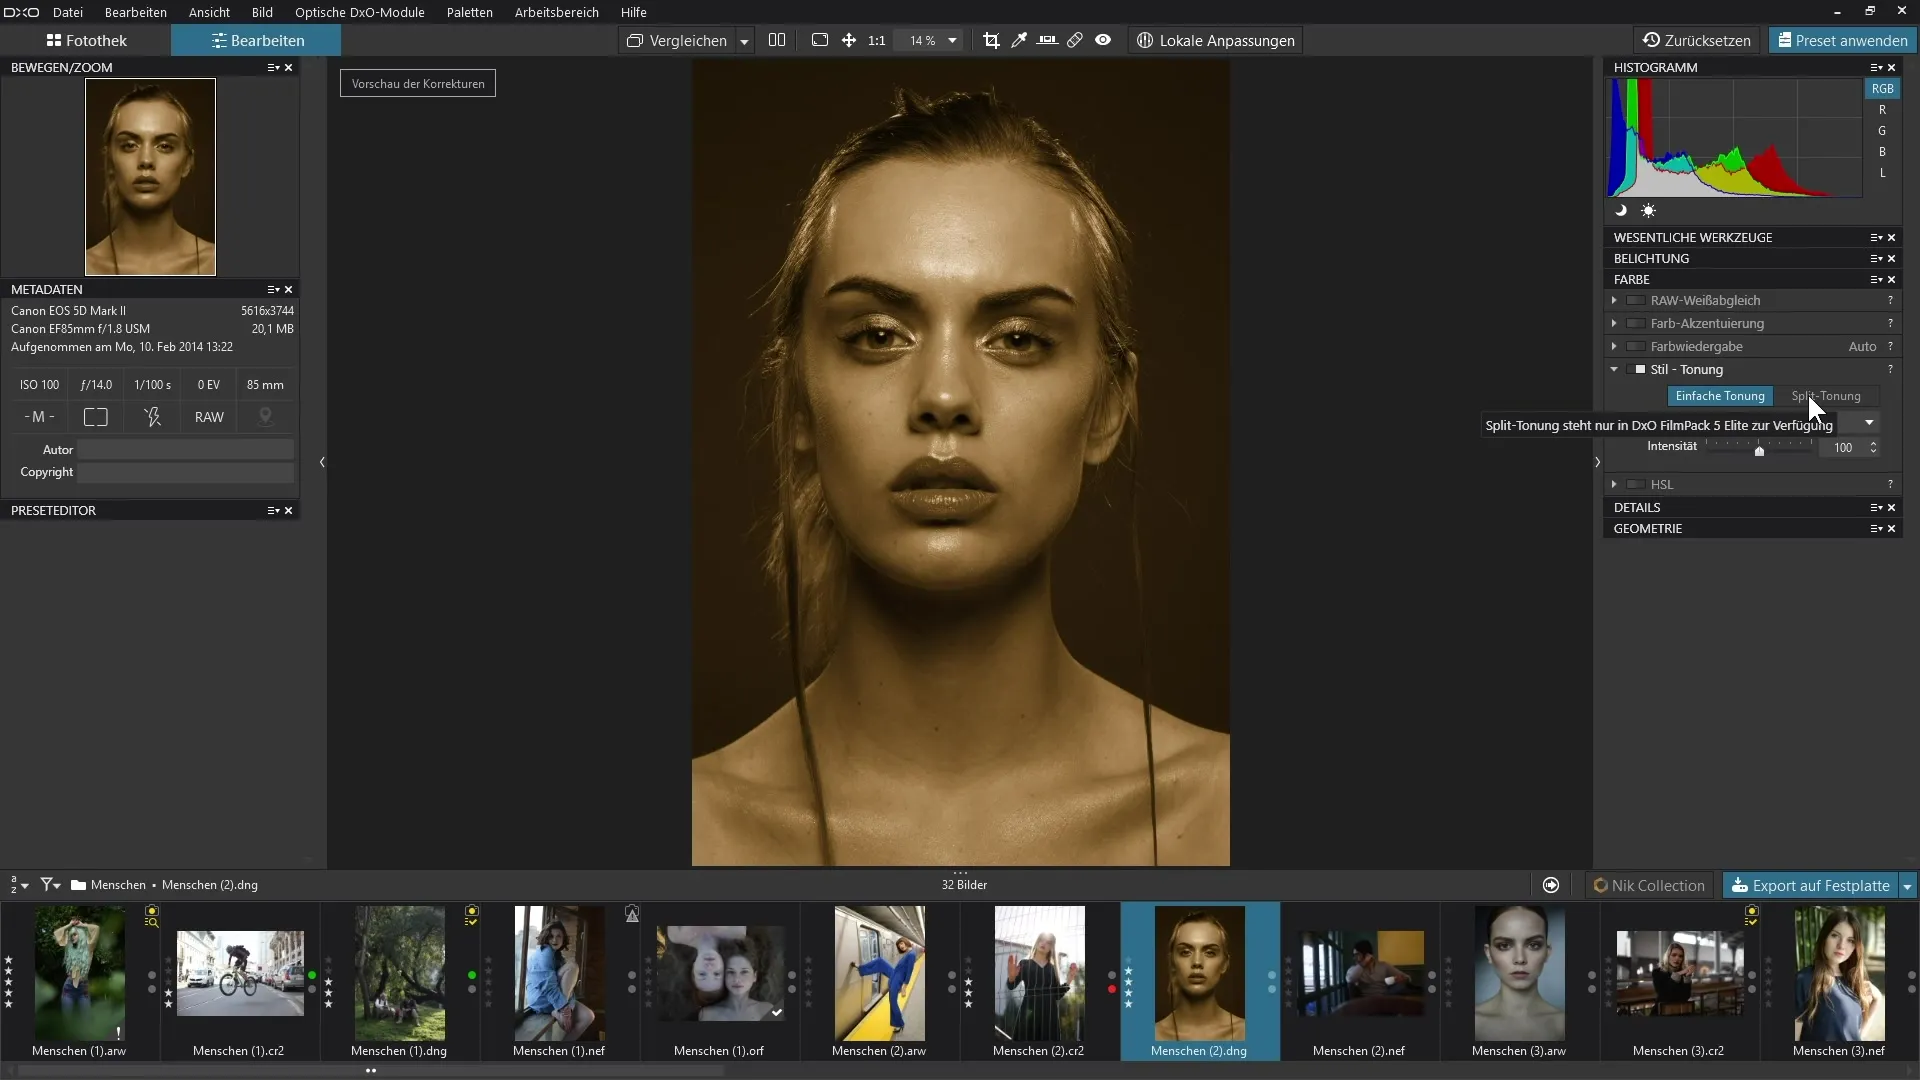Open the sort order icon in the filmstrip
Screen dimensions: 1920x1080
pos(19,885)
